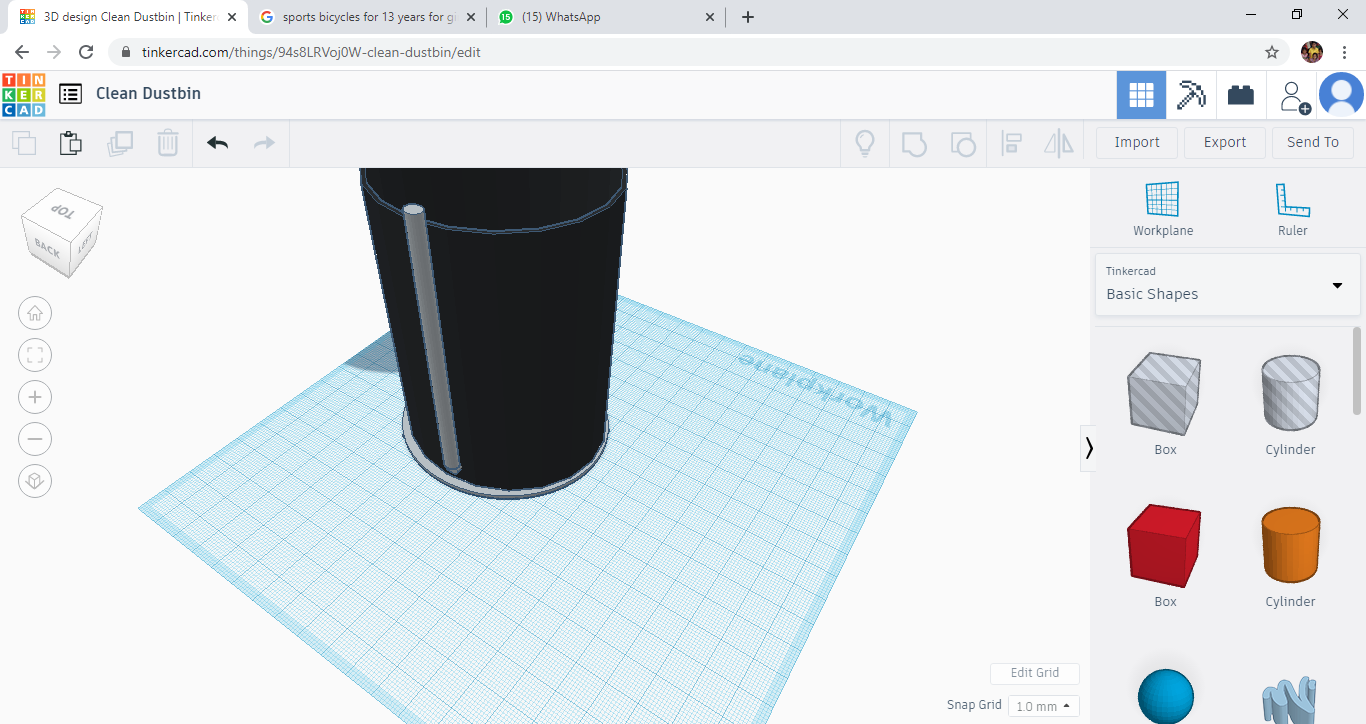The width and height of the screenshot is (1366, 724).
Task: Close the WhatsApp tab
Action: click(x=710, y=17)
